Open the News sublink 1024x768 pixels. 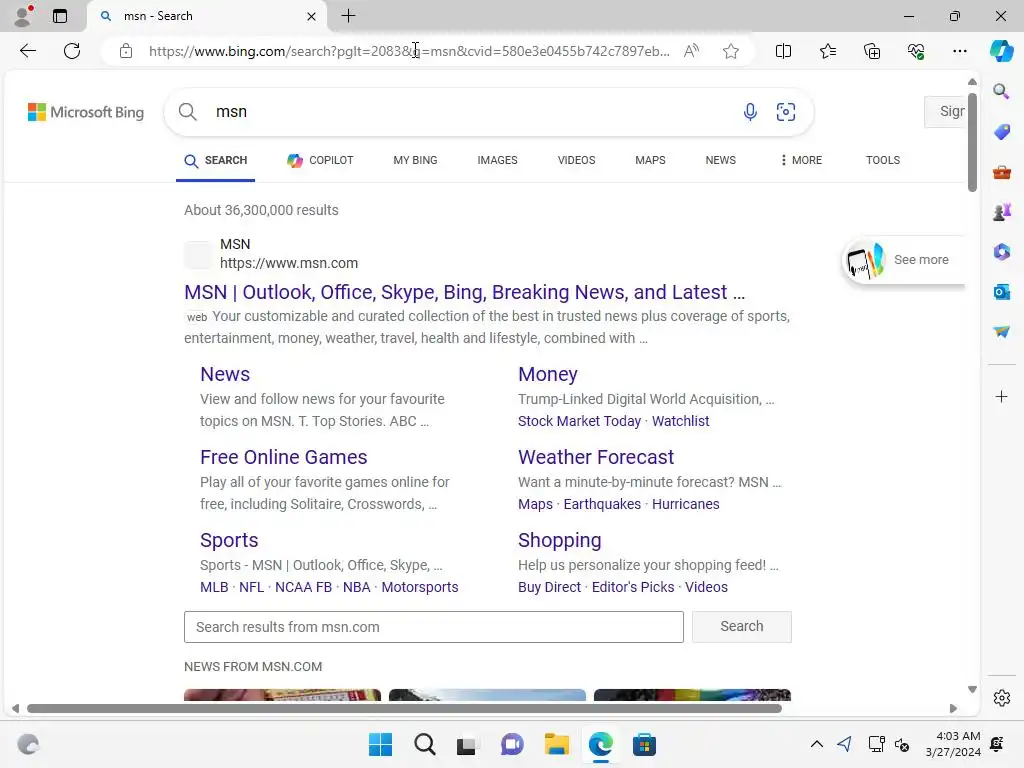click(225, 374)
